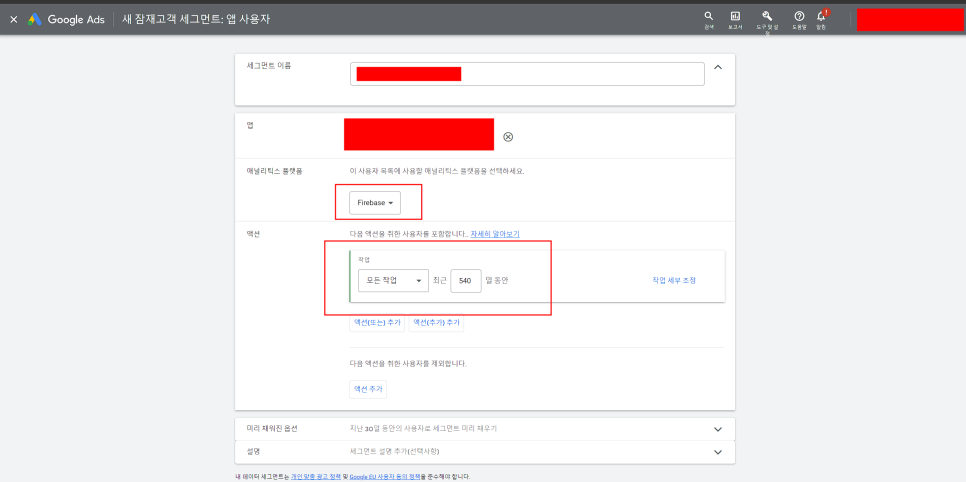966x482 pixels.
Task: Expand the 미리 채워진 옵션 section
Action: coord(717,429)
